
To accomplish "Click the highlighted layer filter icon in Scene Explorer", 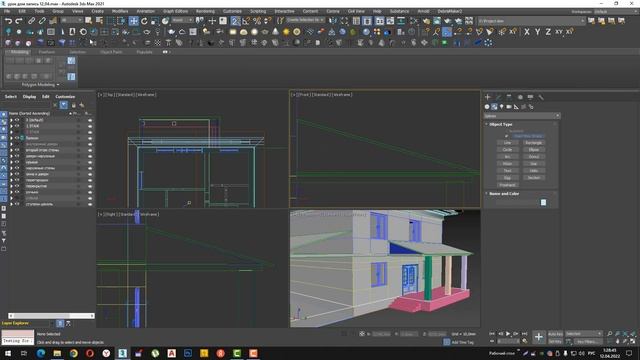I will (x=64, y=105).
